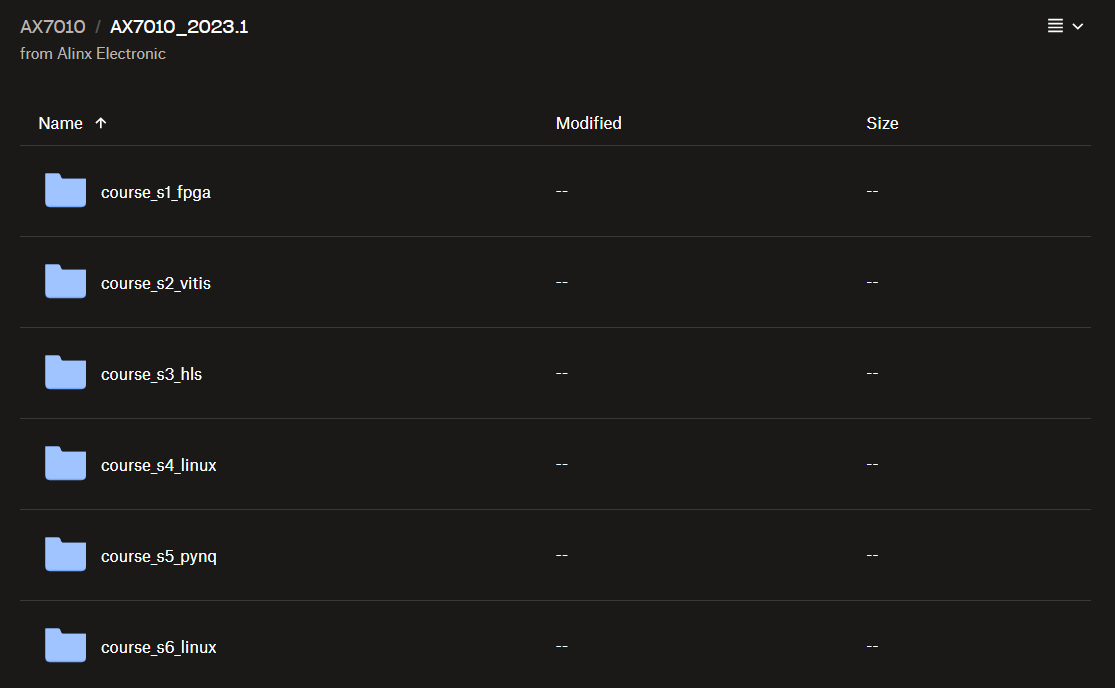The height and width of the screenshot is (688, 1115).
Task: Select the AX7010_2023.1 breadcrumb title
Action: [179, 27]
